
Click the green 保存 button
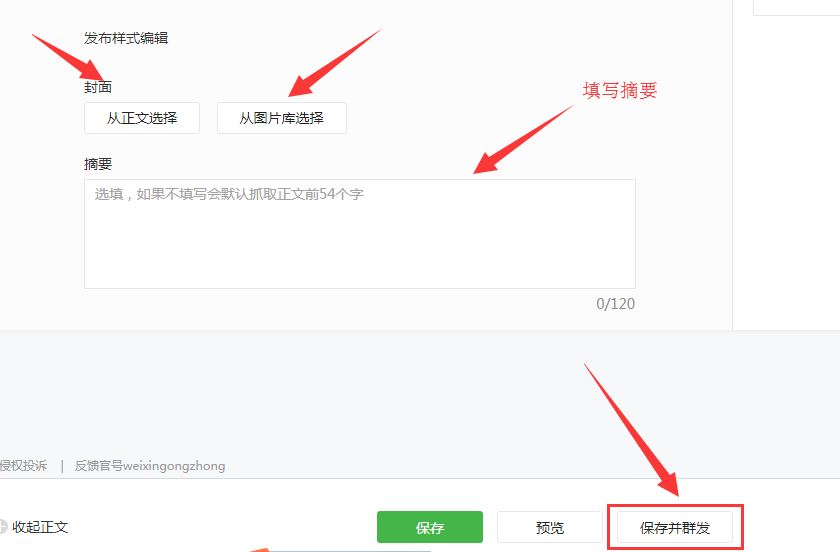[x=430, y=527]
